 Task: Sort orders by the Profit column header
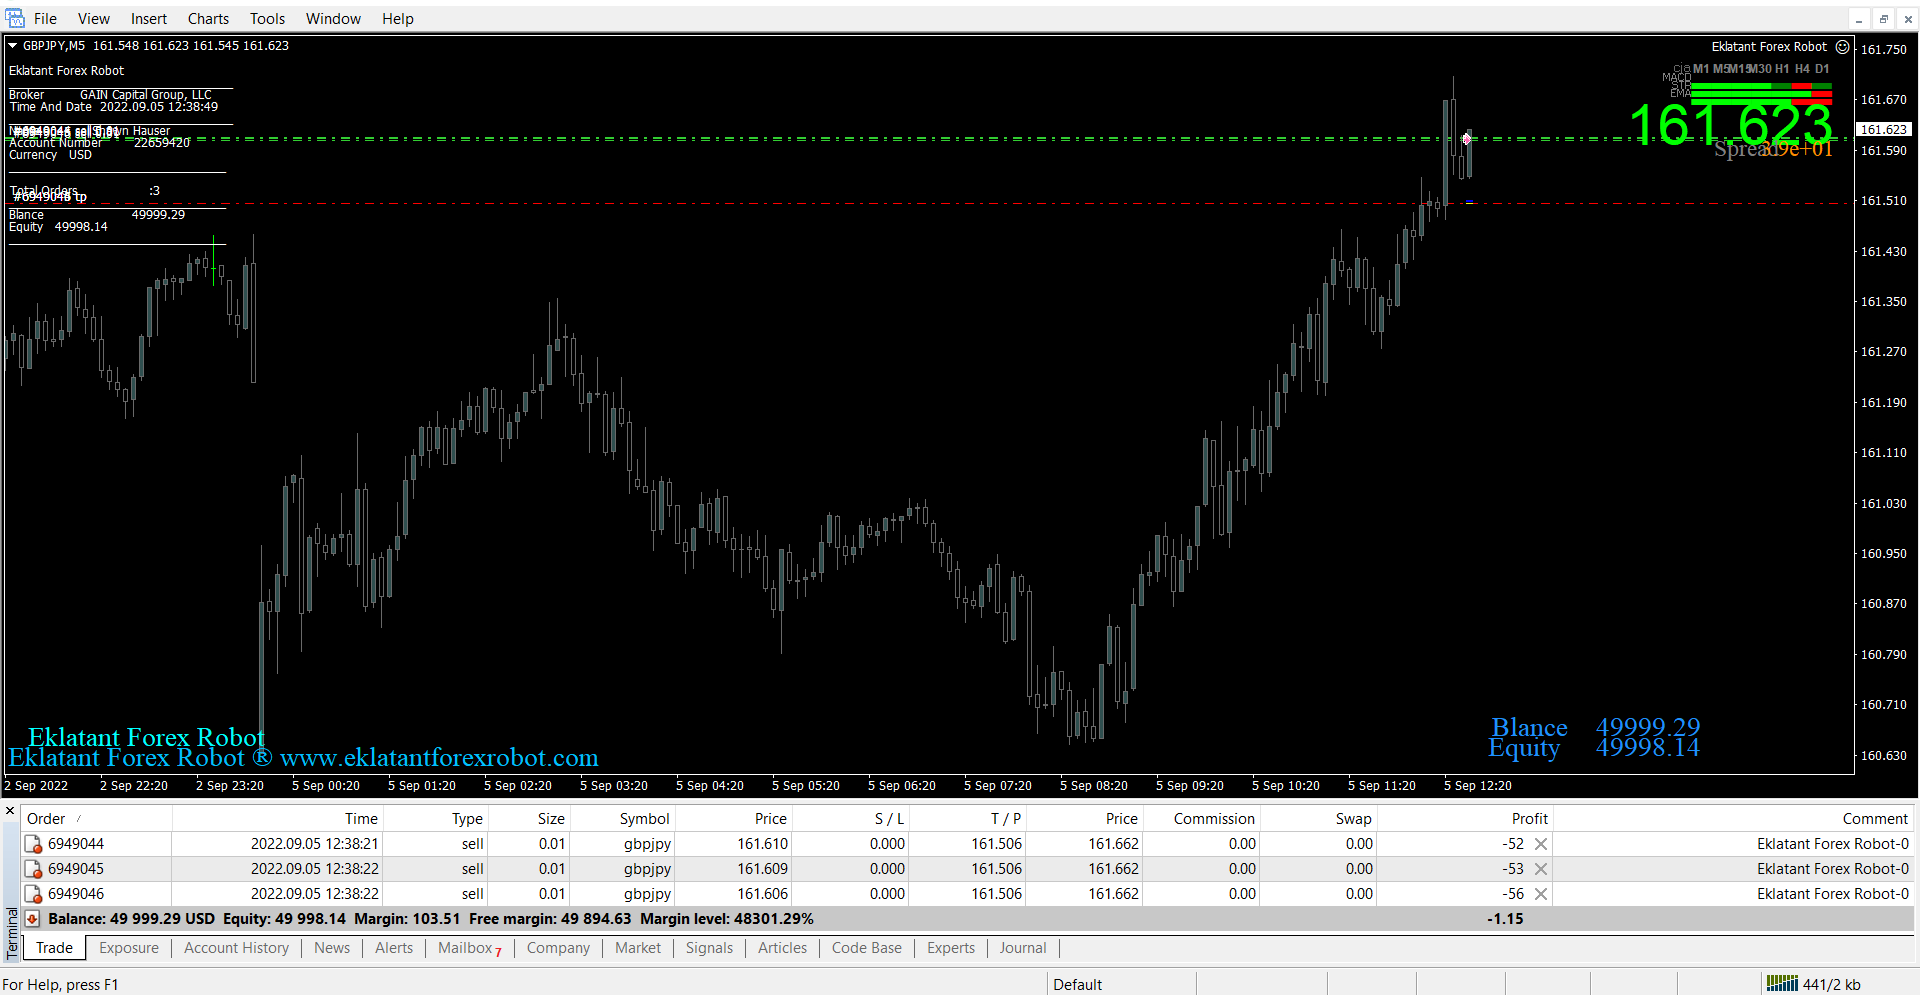(x=1529, y=819)
